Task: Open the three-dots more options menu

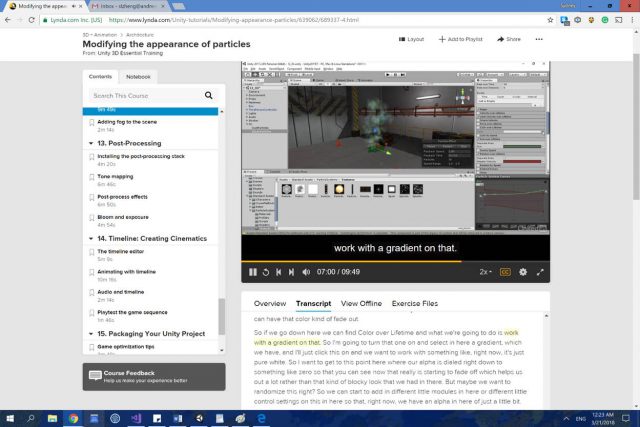Action: (x=539, y=39)
